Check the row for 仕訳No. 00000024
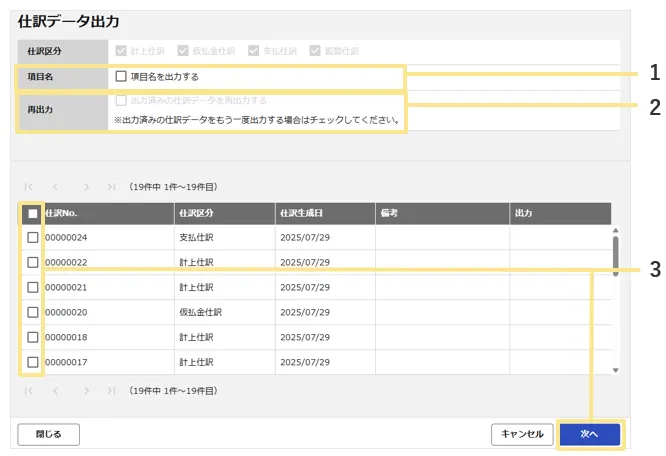This screenshot has height=456, width=666. click(33, 238)
